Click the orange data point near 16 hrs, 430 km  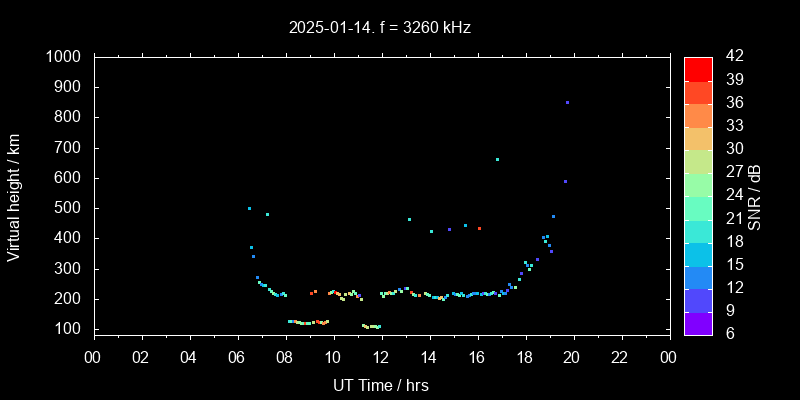479,228
